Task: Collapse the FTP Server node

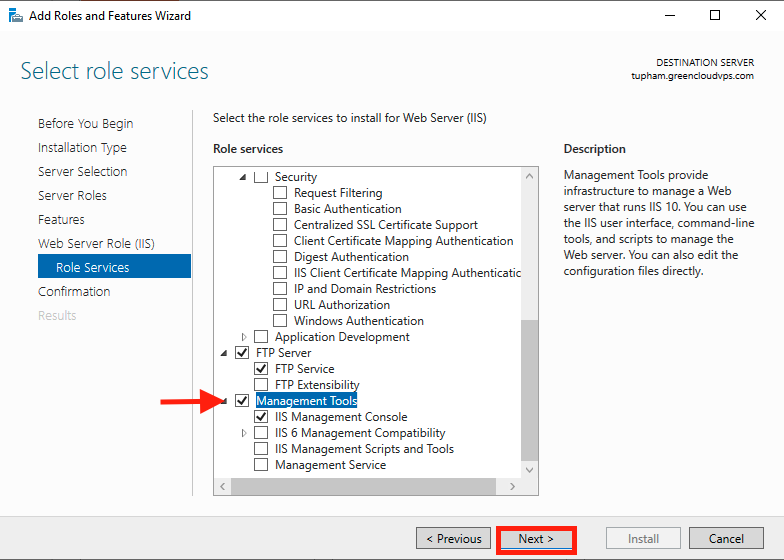Action: [x=224, y=353]
